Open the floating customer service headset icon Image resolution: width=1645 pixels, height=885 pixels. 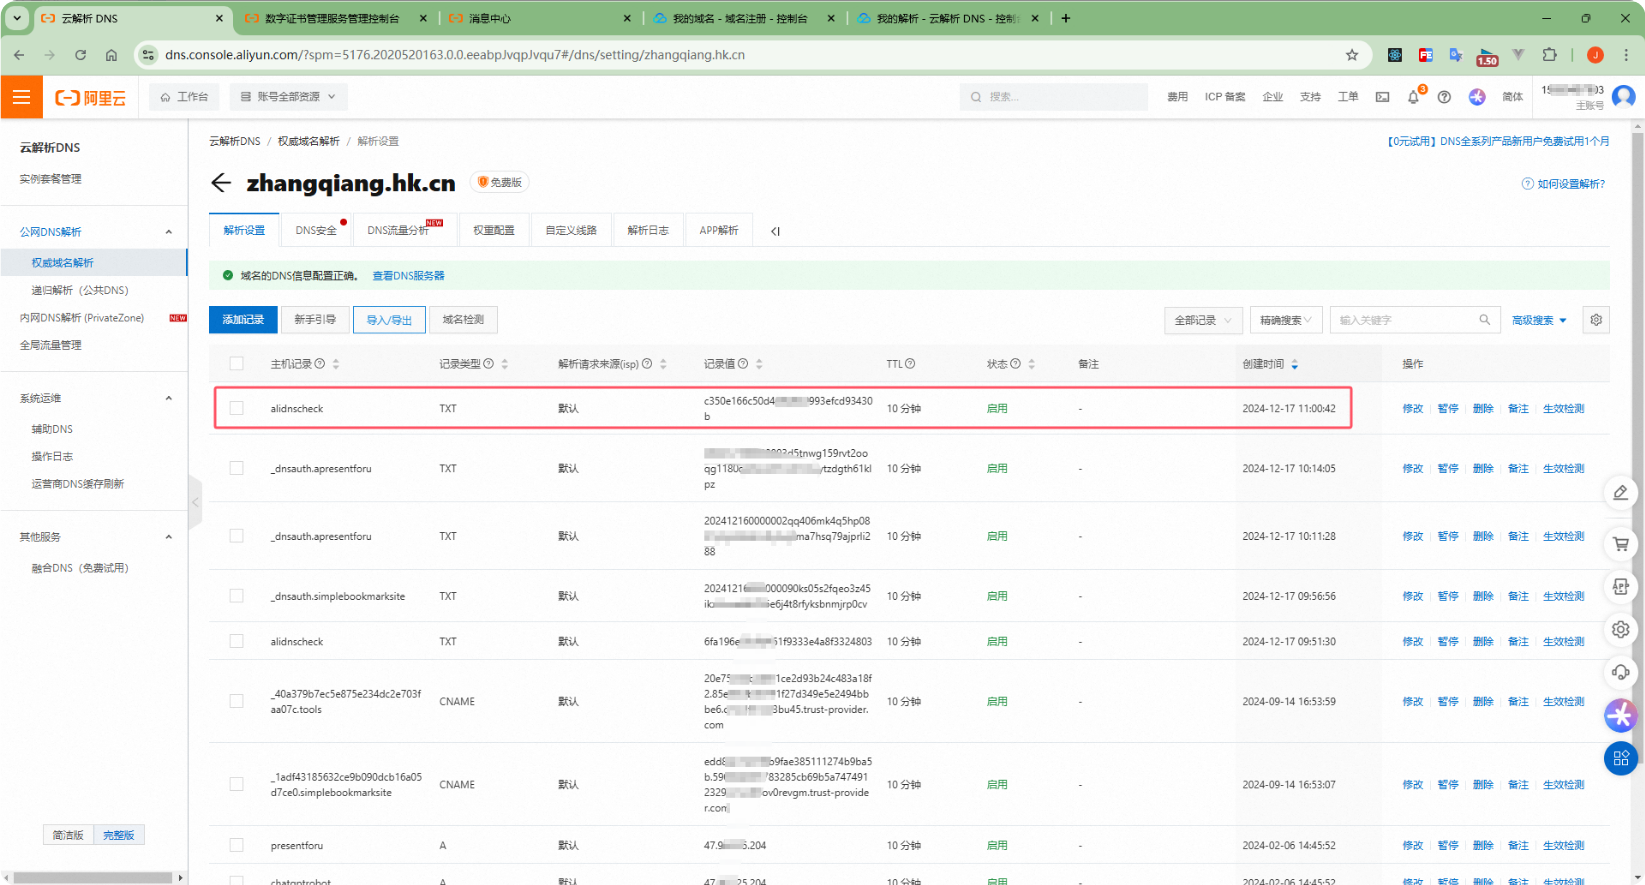(x=1621, y=672)
